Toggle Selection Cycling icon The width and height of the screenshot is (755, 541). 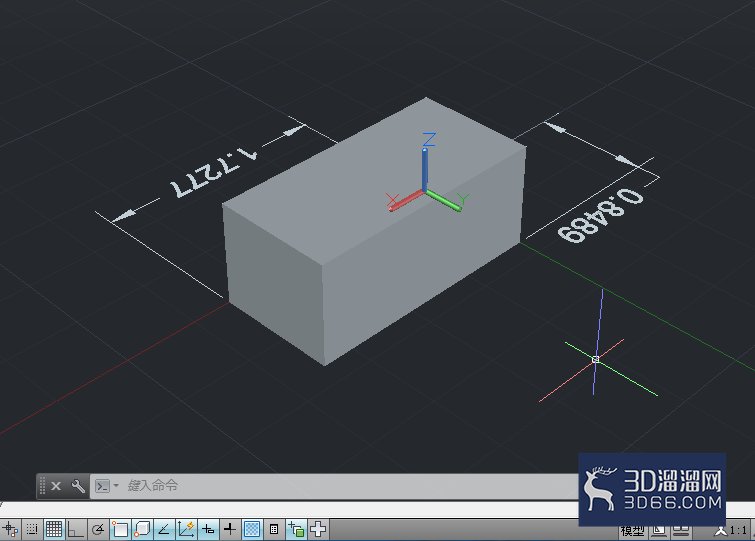[x=296, y=529]
